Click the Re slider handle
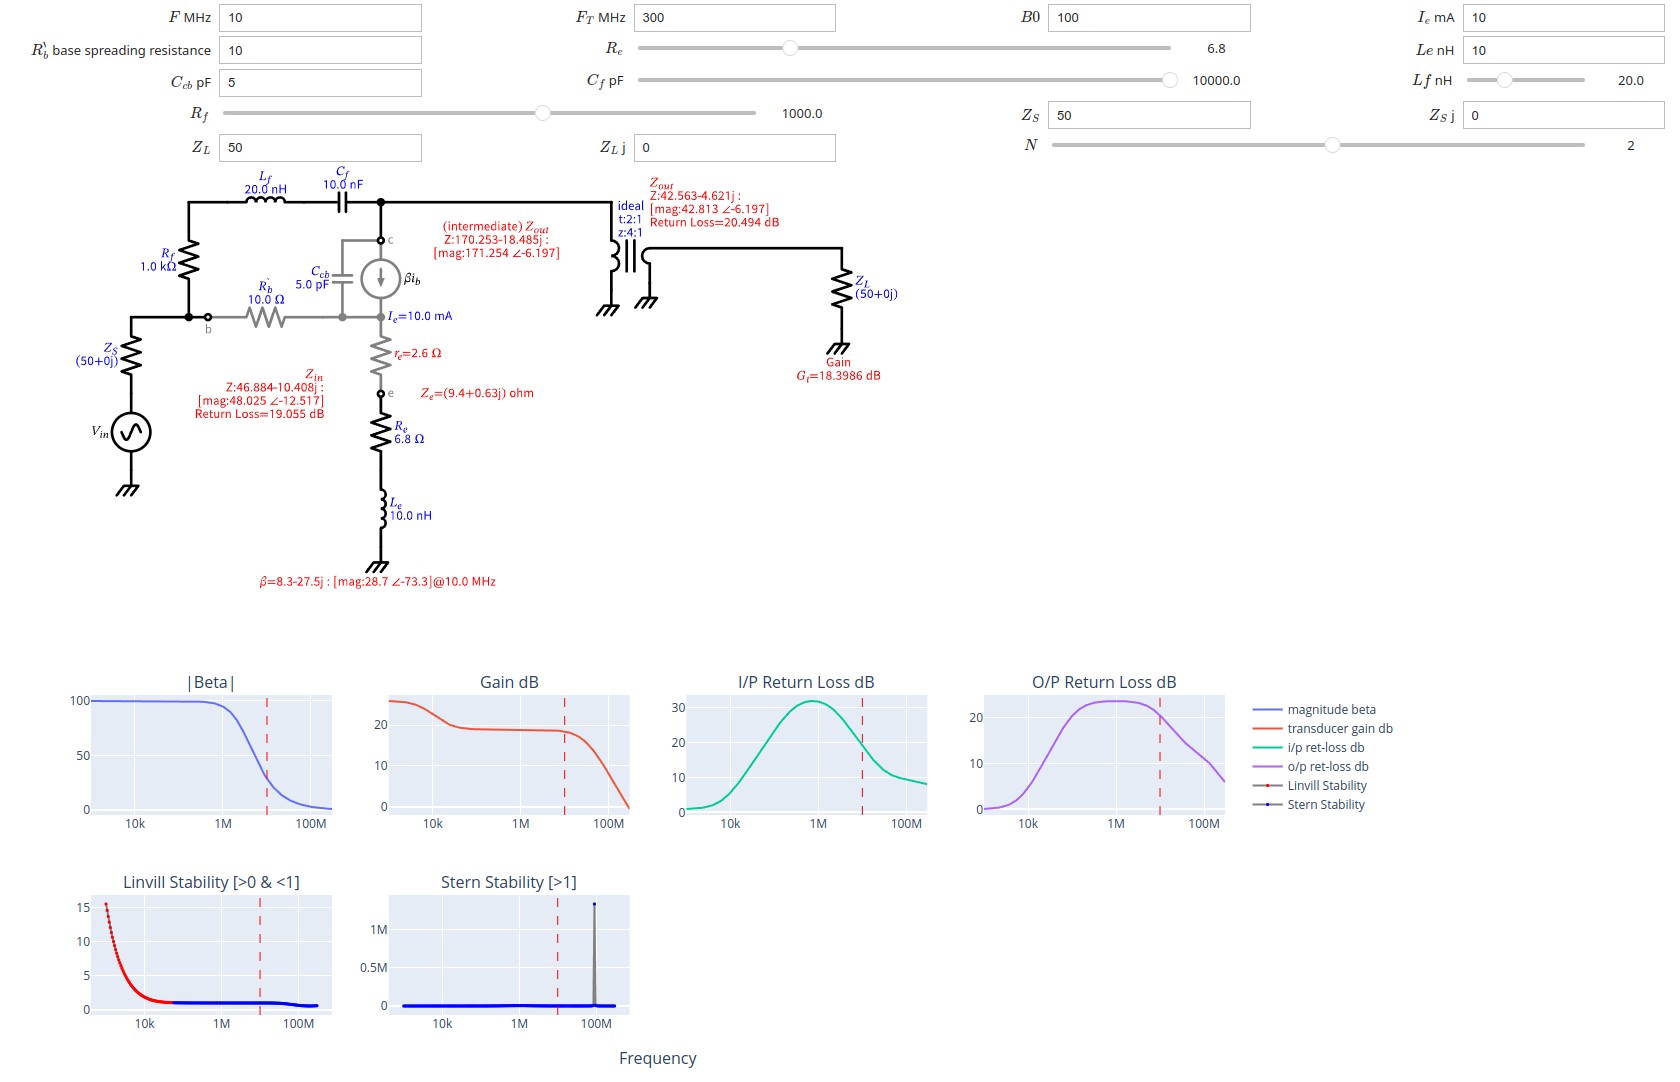 790,48
